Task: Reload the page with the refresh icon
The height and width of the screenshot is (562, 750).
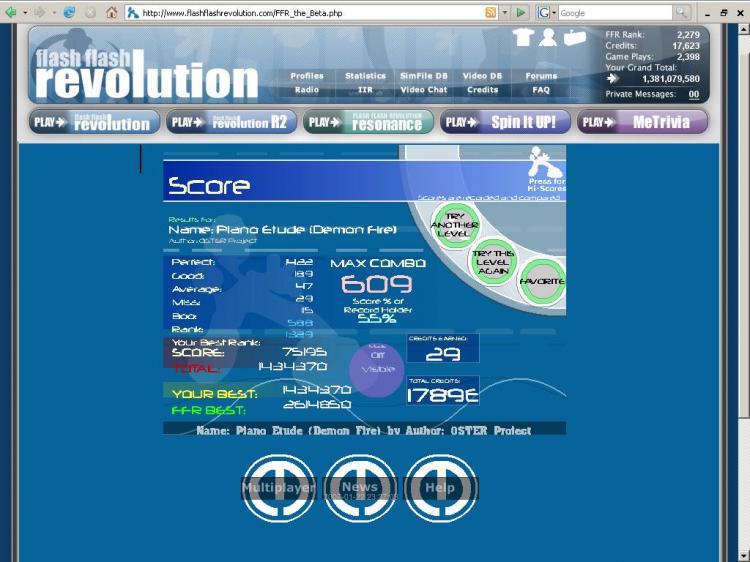Action: coord(69,12)
